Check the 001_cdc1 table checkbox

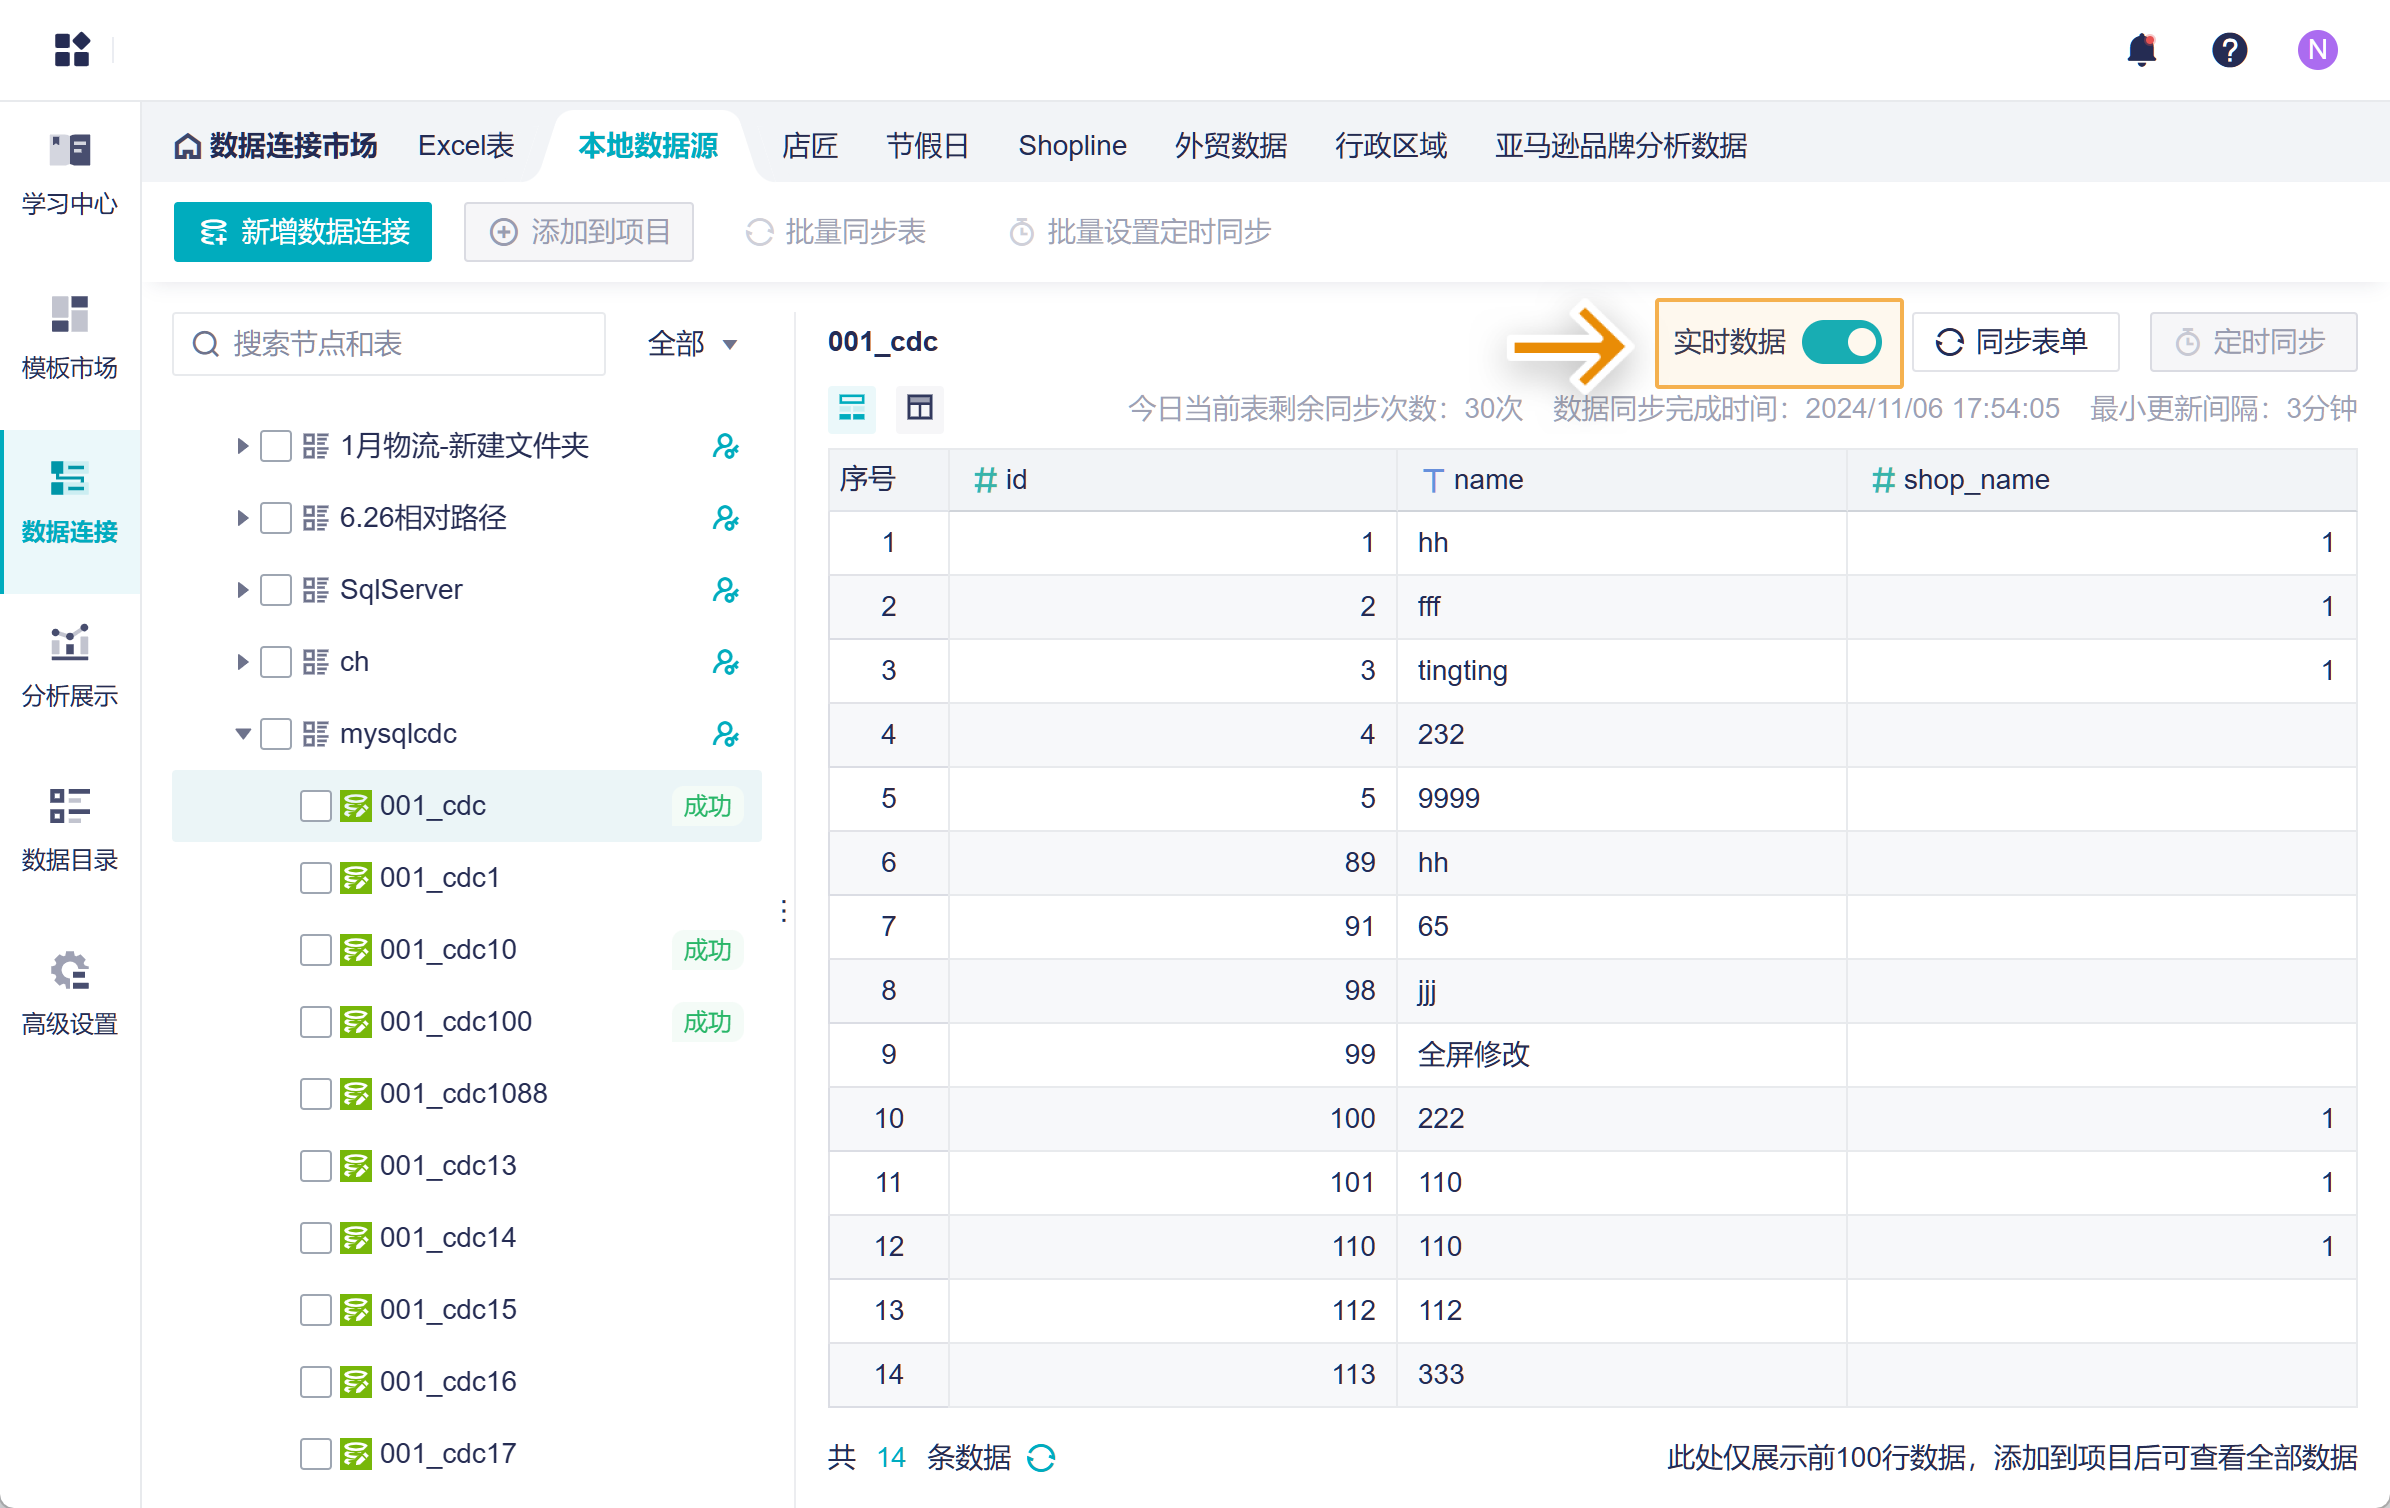click(315, 878)
